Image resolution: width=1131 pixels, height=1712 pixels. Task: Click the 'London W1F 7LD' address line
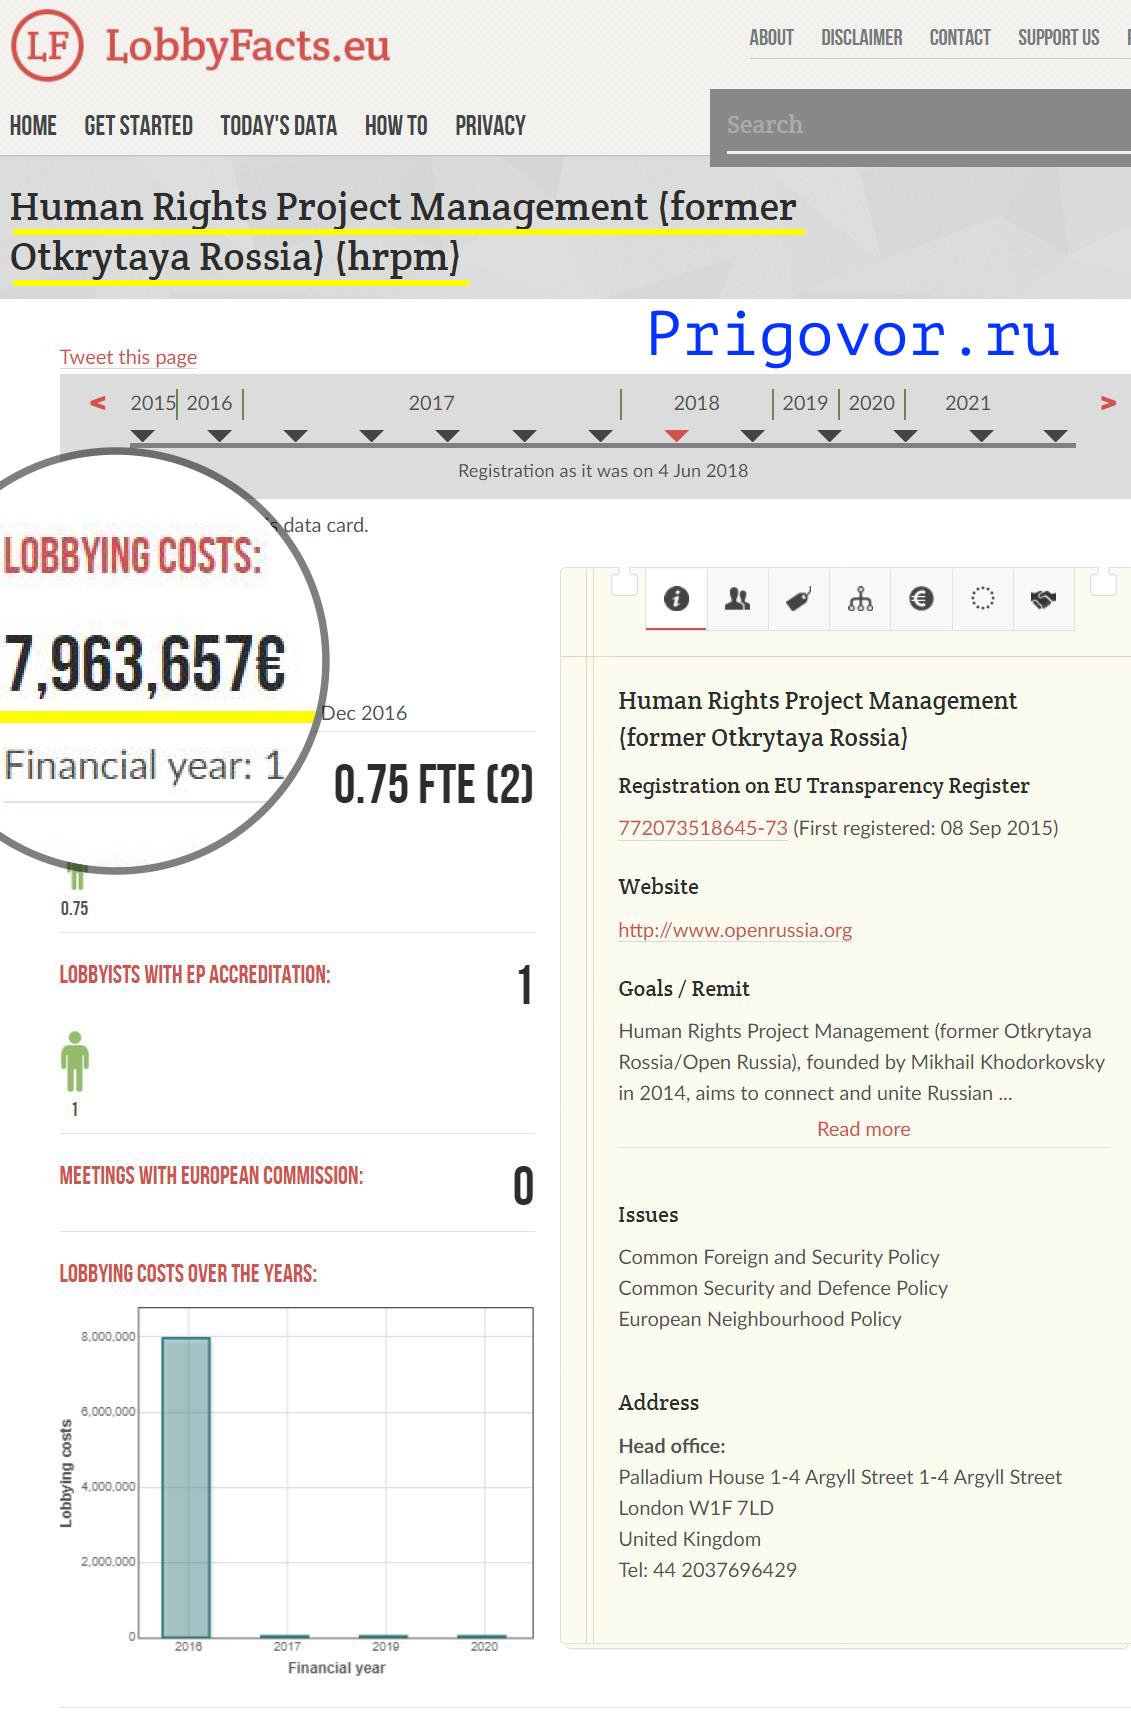[696, 1508]
